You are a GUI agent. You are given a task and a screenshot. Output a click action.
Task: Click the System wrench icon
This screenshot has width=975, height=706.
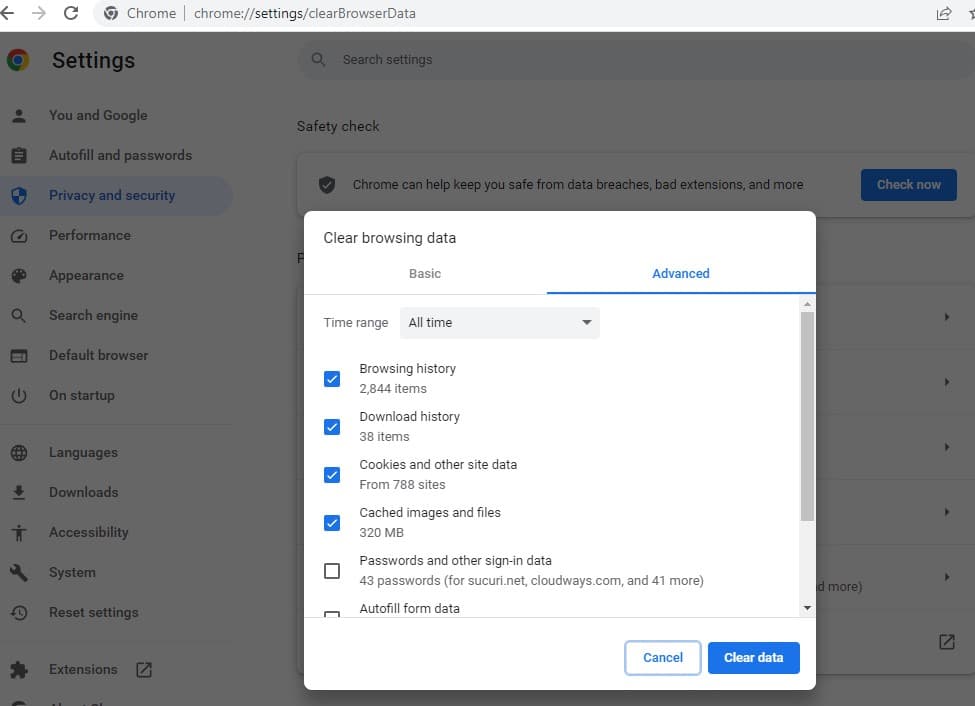18,573
